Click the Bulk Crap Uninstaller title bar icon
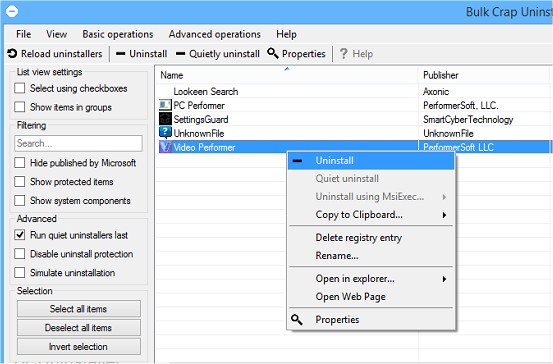Image resolution: width=553 pixels, height=364 pixels. 12,11
